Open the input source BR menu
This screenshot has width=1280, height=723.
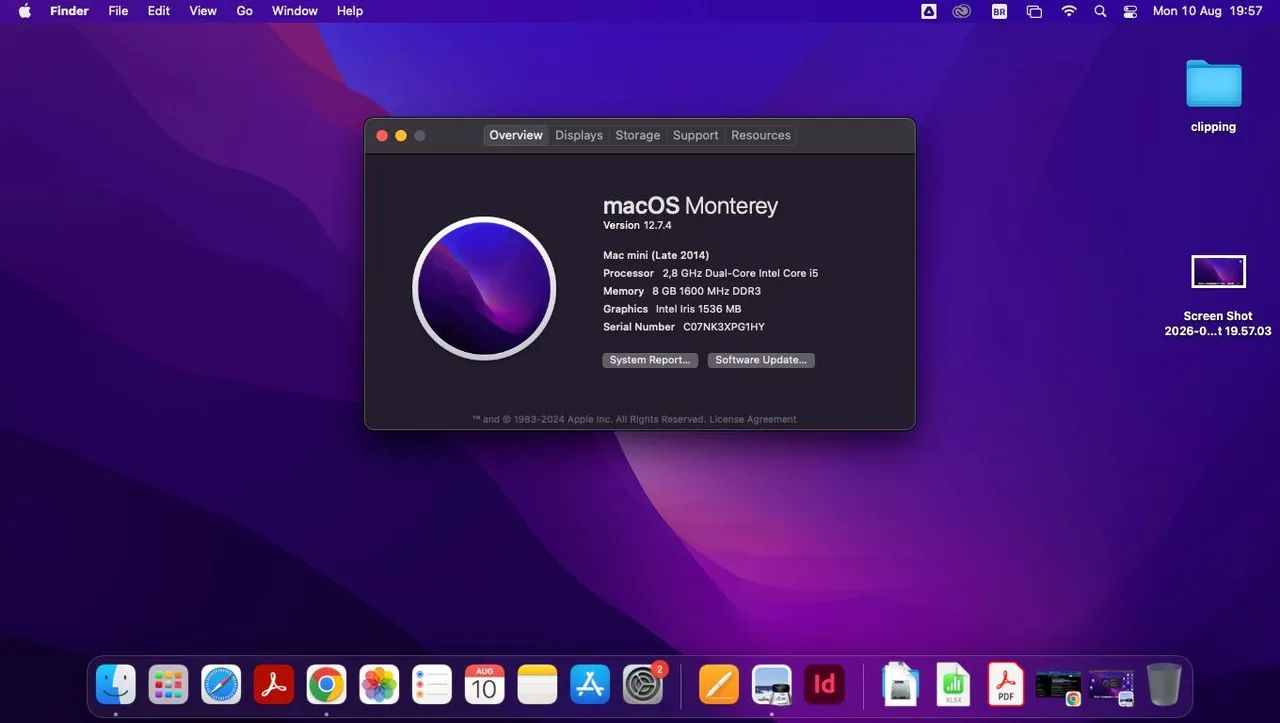[x=999, y=11]
